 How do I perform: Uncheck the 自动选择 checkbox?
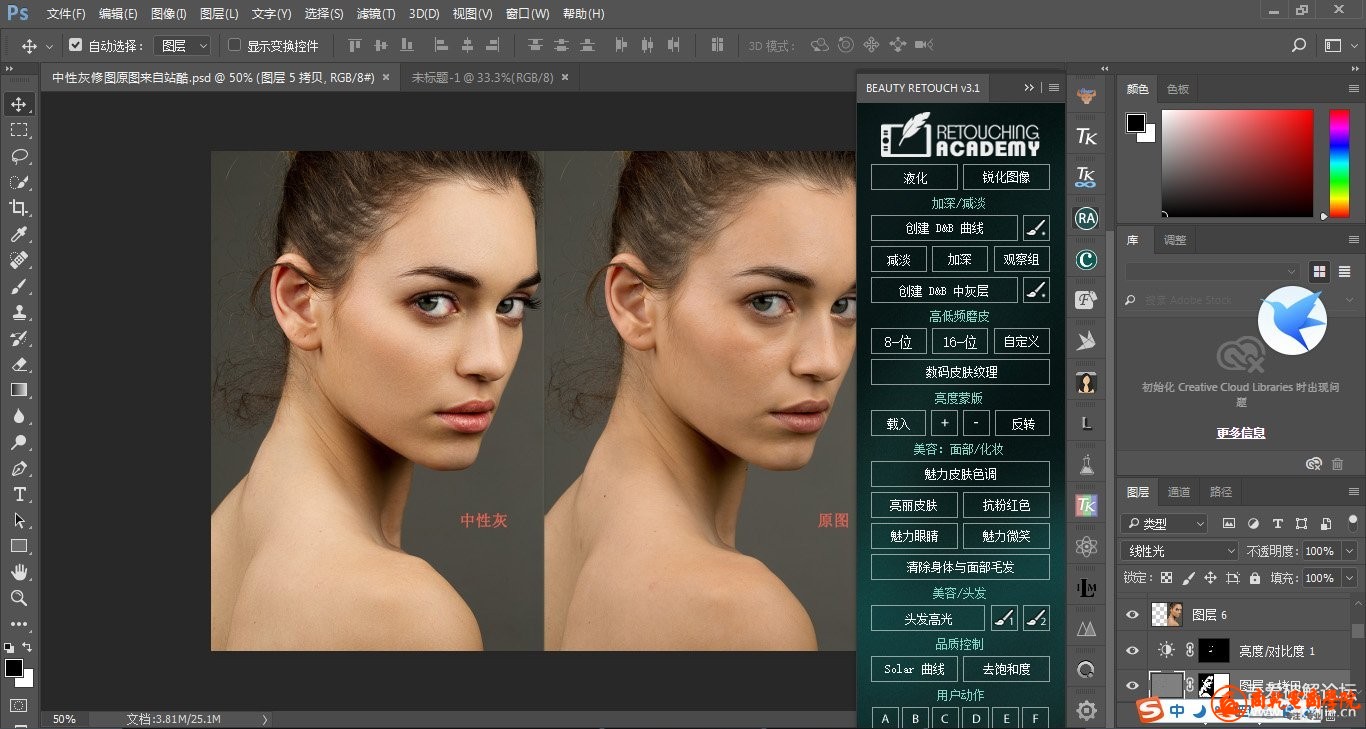76,46
